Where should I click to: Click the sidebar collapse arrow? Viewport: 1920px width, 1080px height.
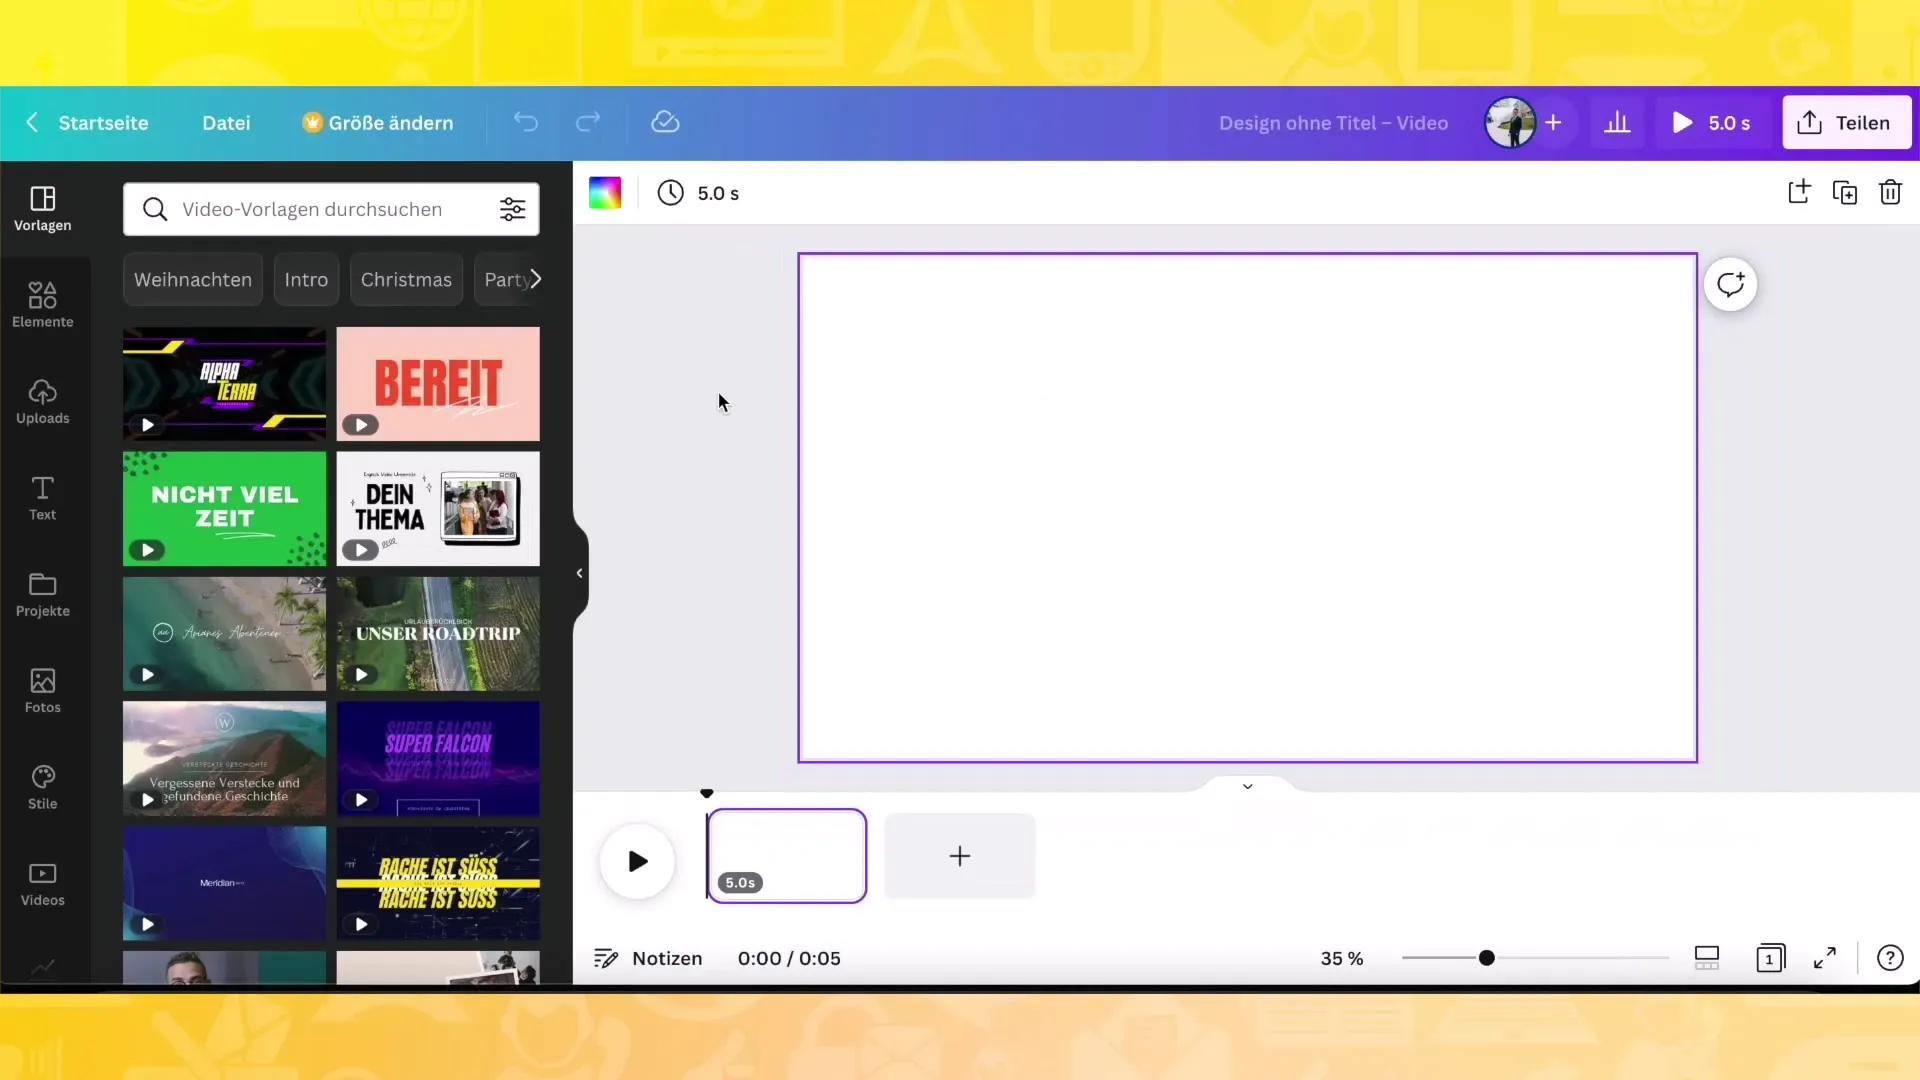tap(580, 572)
